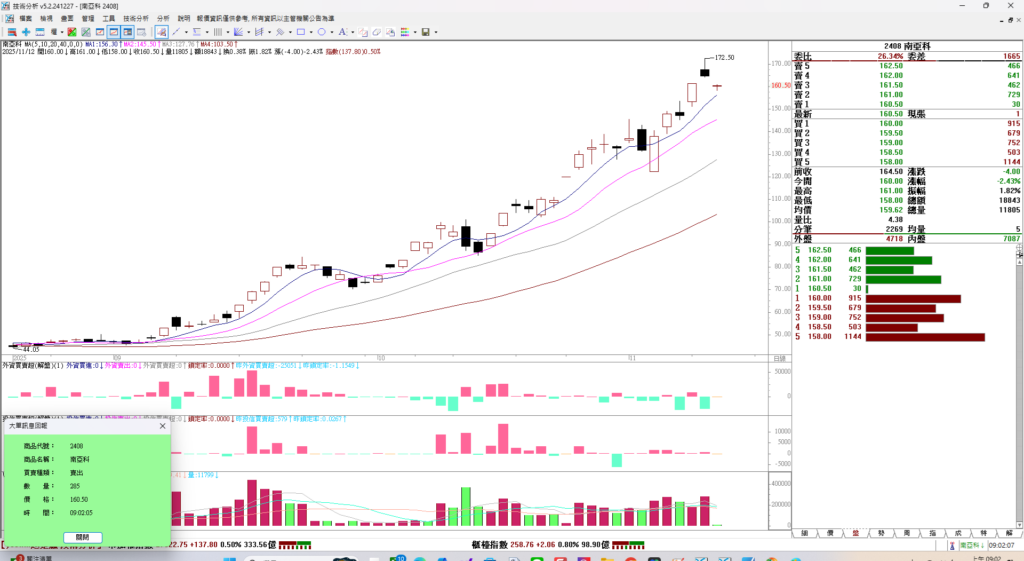Open the 技術分析 menu
Image resolution: width=1024 pixels, height=561 pixels.
click(x=136, y=18)
